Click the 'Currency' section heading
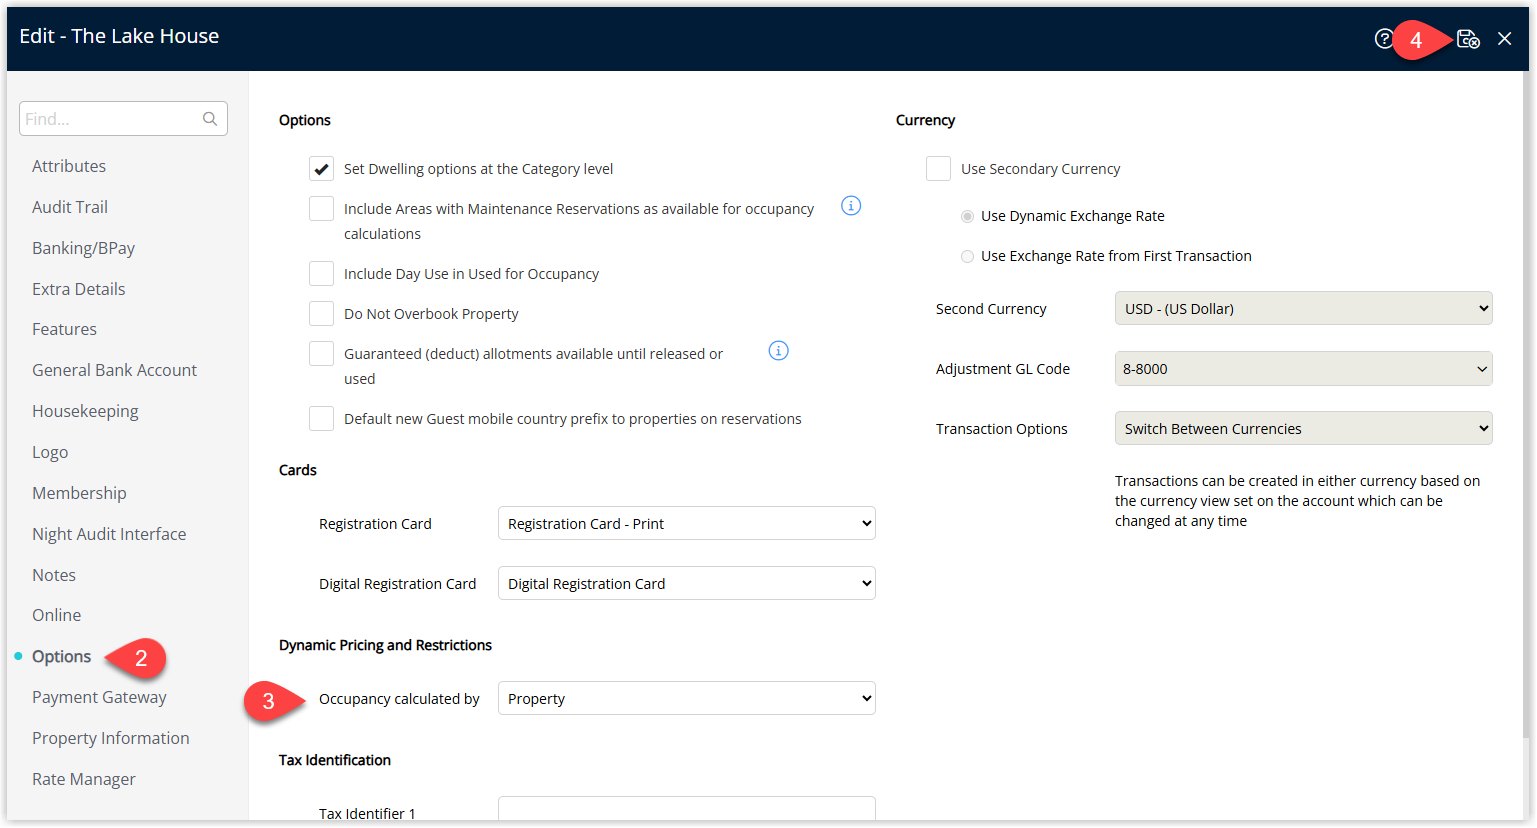This screenshot has height=828, width=1537. point(925,120)
